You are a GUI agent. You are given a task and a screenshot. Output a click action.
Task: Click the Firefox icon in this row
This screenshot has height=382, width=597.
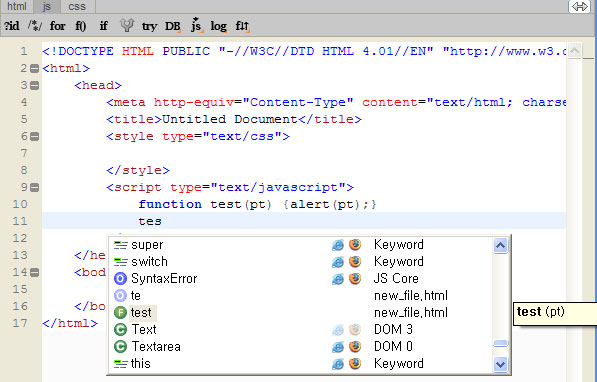click(355, 363)
